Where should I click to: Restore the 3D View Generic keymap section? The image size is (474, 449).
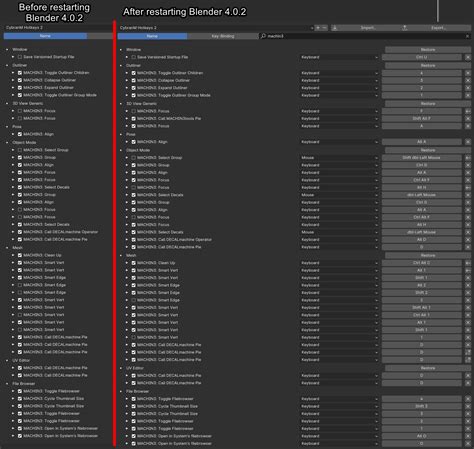(428, 104)
